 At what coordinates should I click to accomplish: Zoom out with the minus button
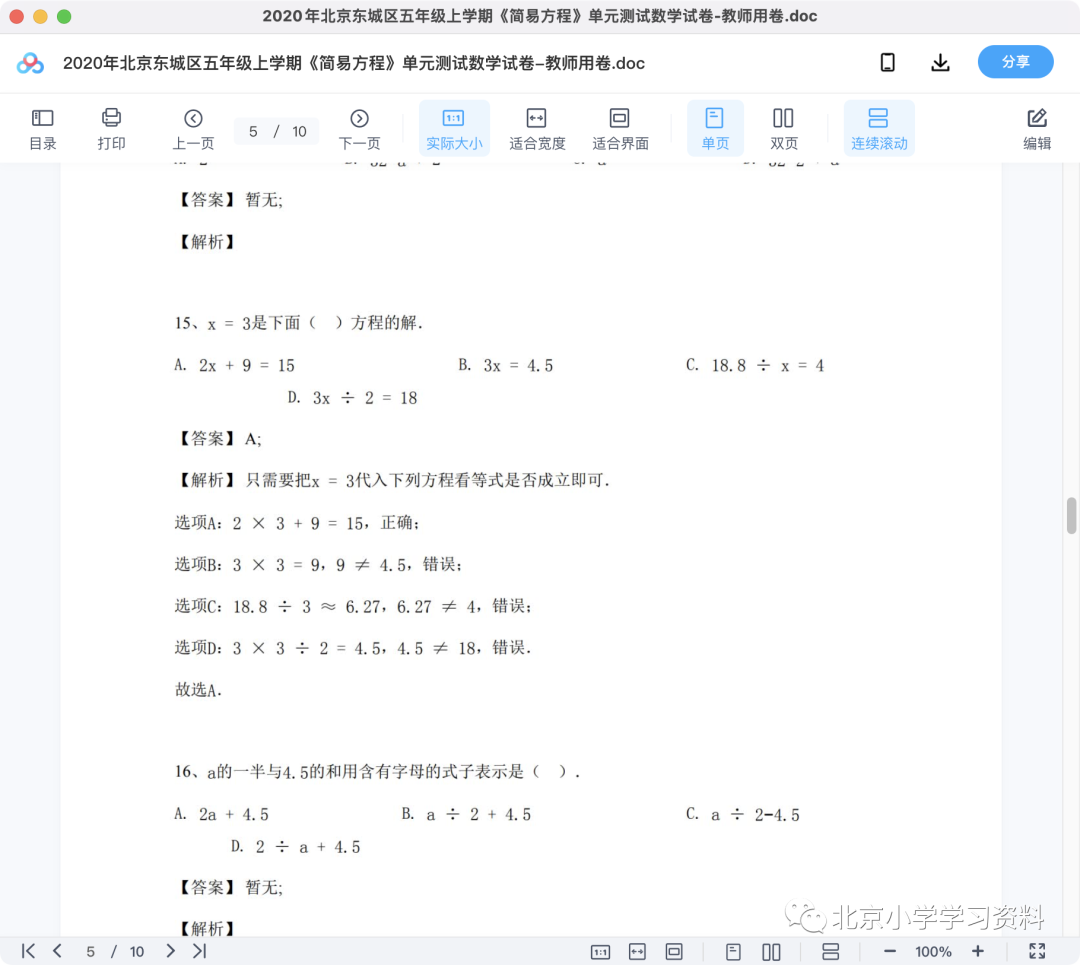pos(890,951)
